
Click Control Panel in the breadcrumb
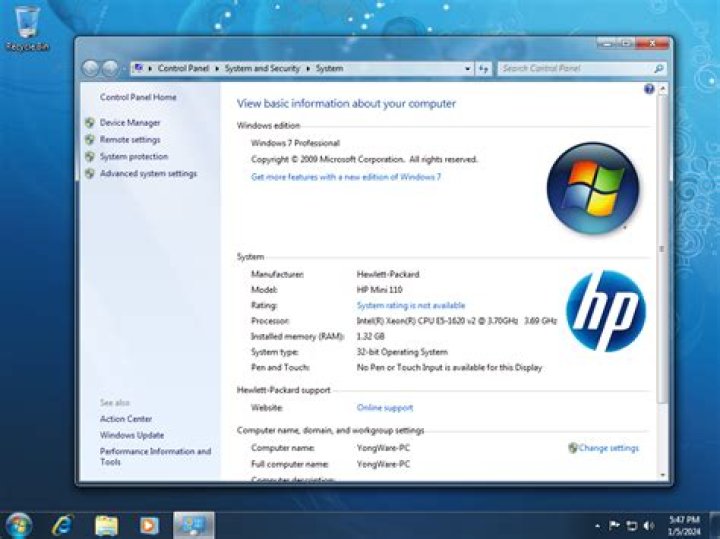click(183, 68)
